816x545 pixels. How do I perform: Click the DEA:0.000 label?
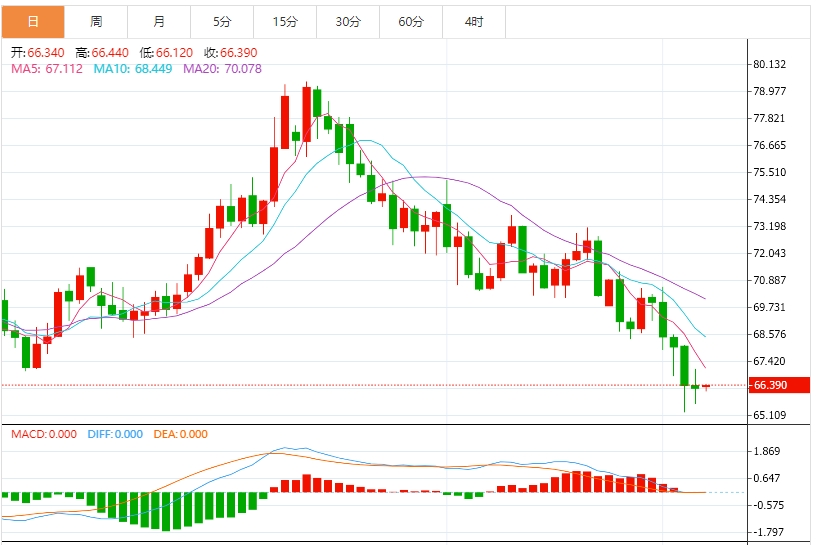tap(181, 434)
